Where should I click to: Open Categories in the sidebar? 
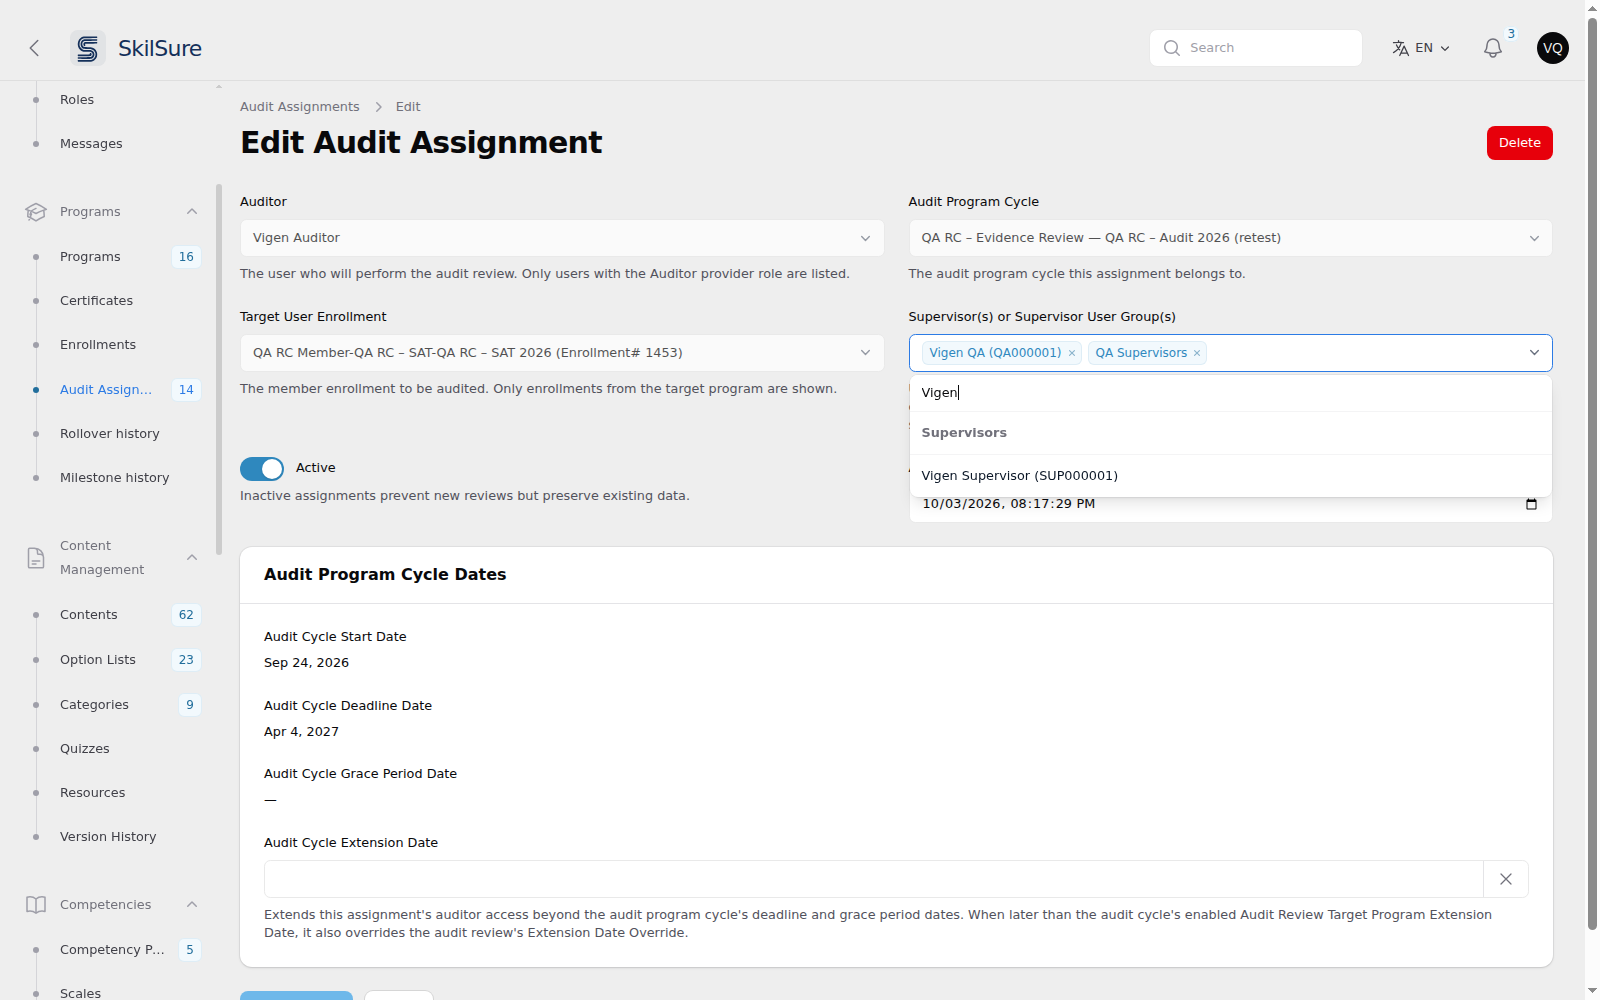tap(94, 705)
